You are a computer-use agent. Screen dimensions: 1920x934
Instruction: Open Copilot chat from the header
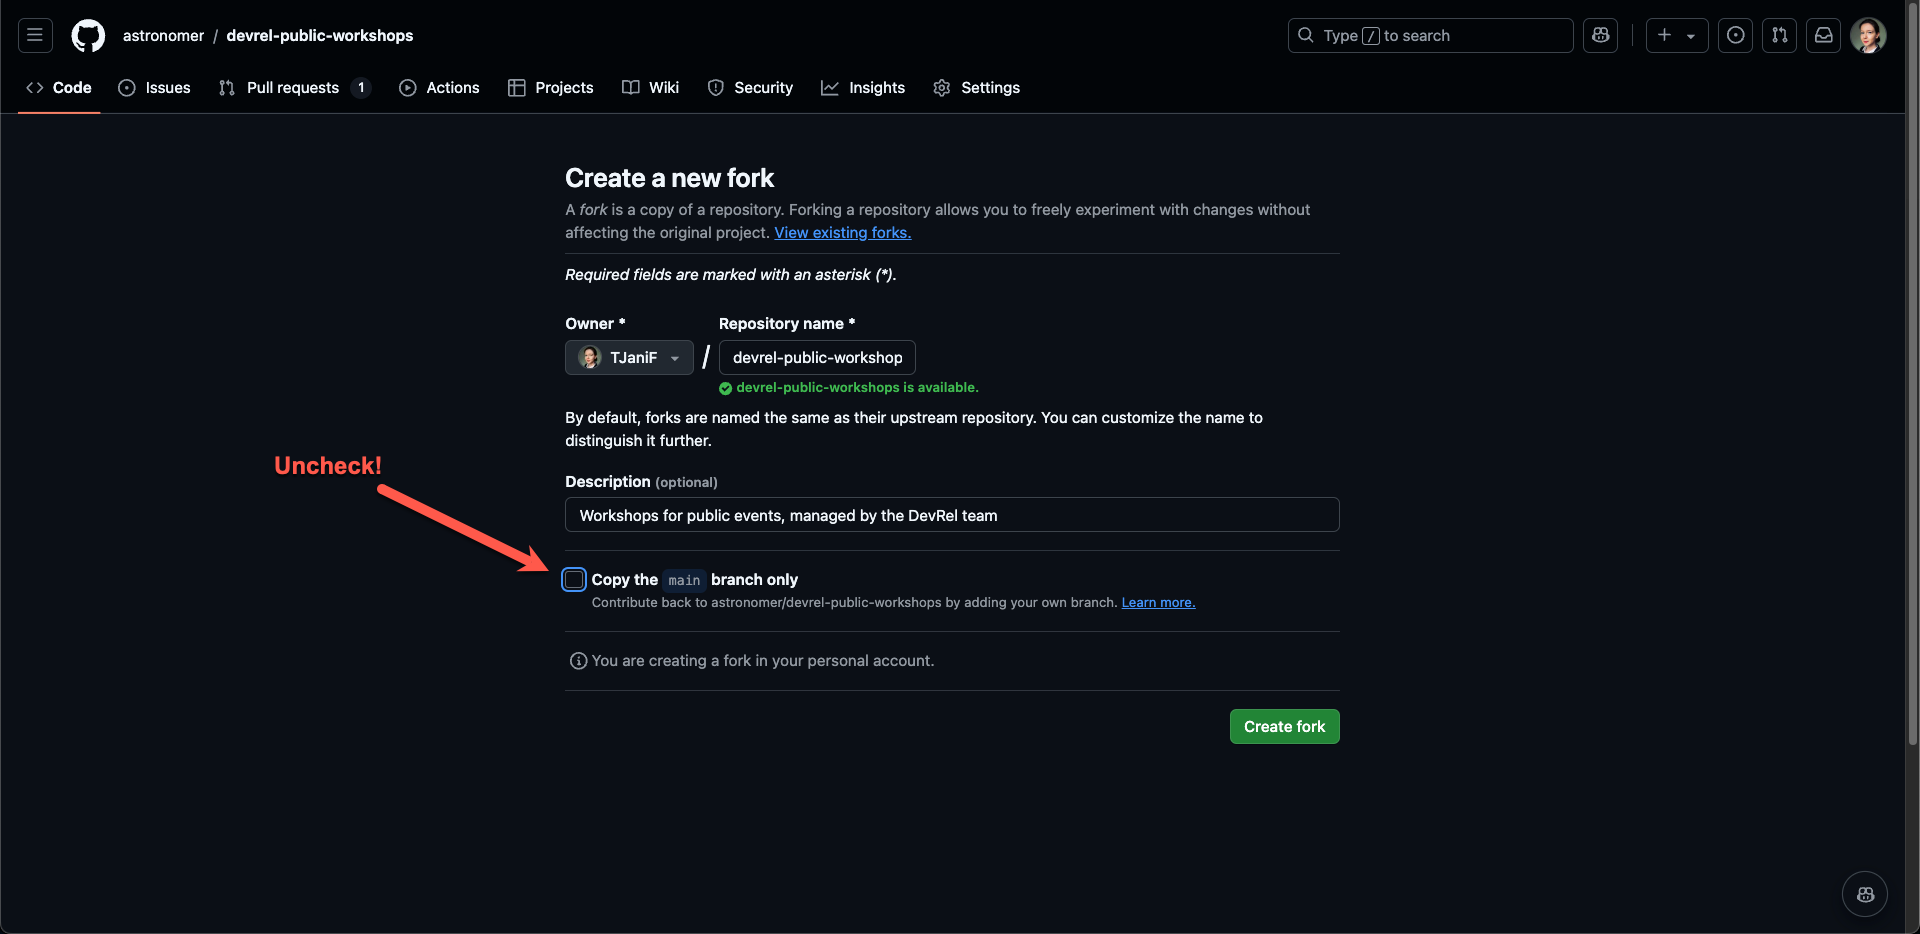tap(1600, 35)
